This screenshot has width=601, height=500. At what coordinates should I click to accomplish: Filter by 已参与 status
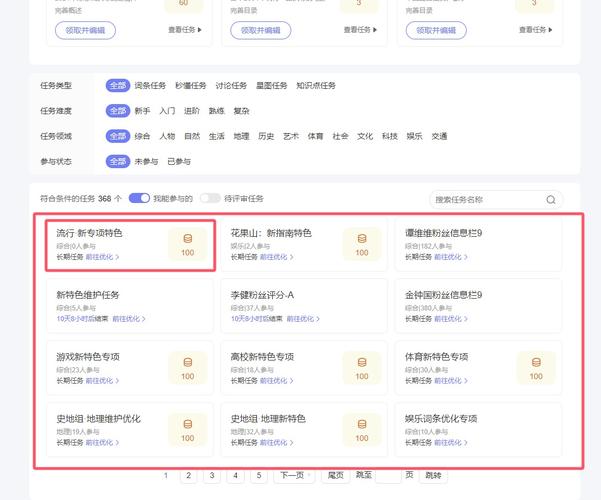[179, 161]
